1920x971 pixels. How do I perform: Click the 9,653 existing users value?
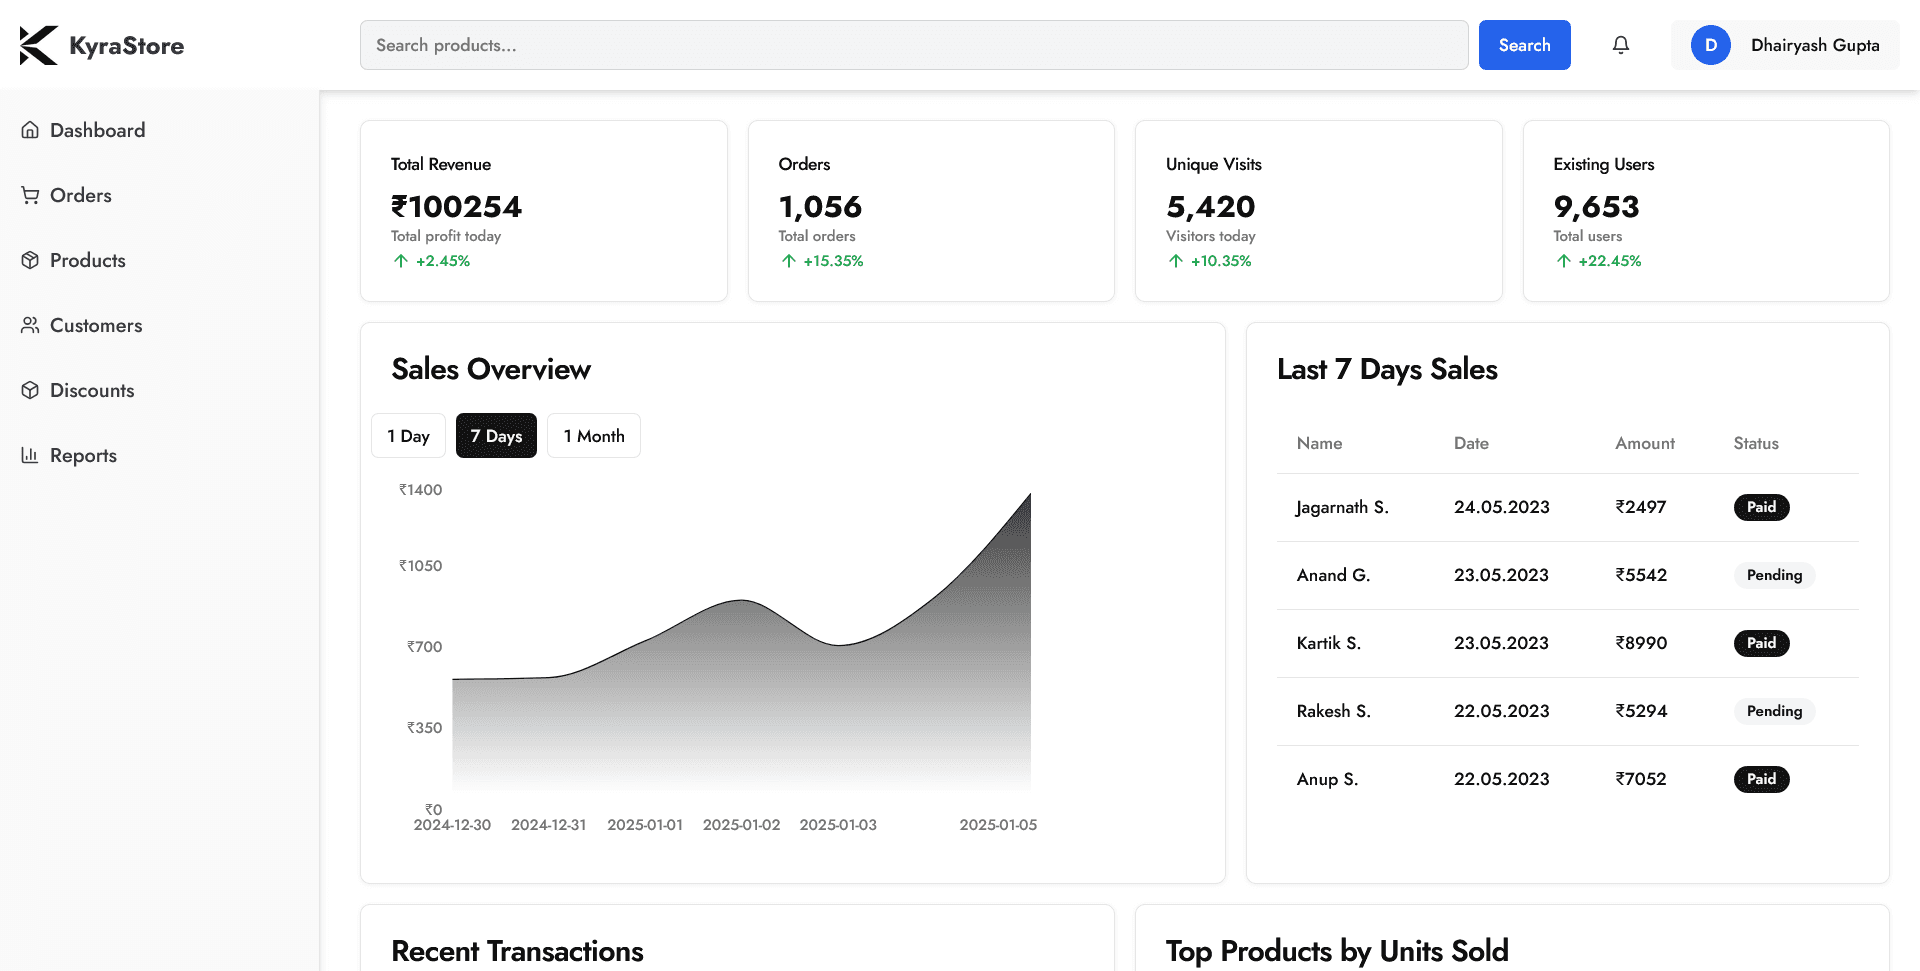coord(1596,207)
